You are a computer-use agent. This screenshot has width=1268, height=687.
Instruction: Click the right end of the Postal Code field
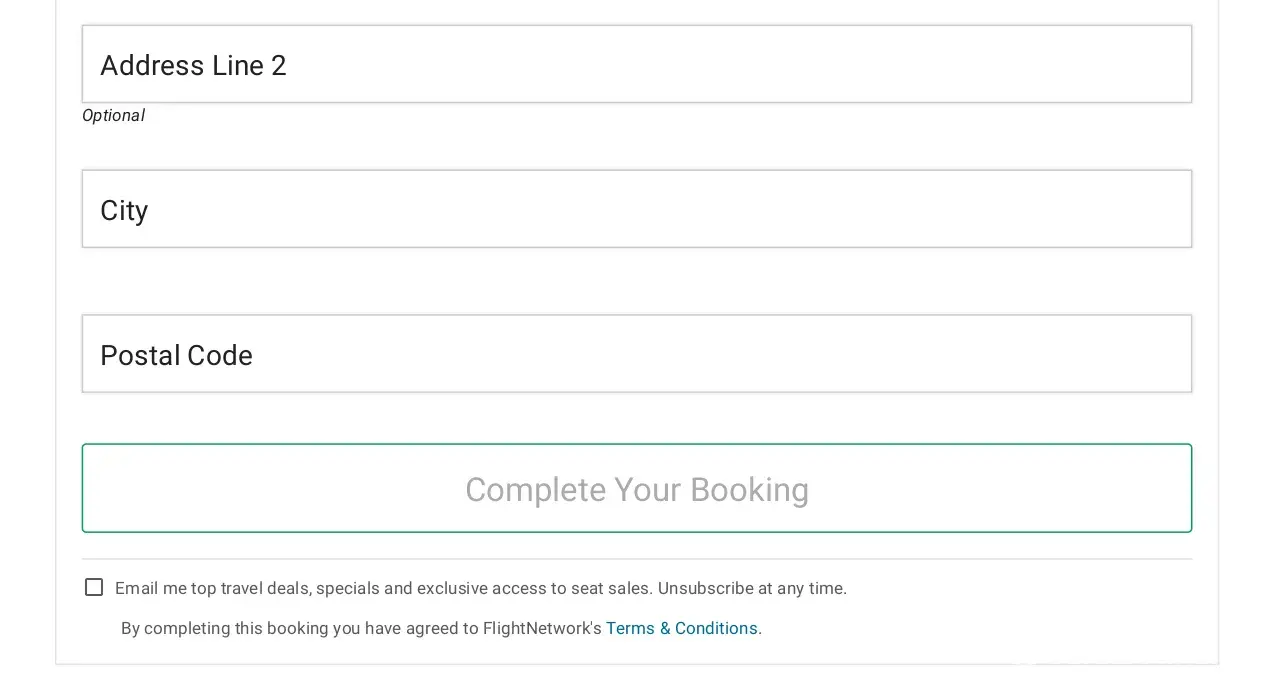pyautogui.click(x=1150, y=354)
